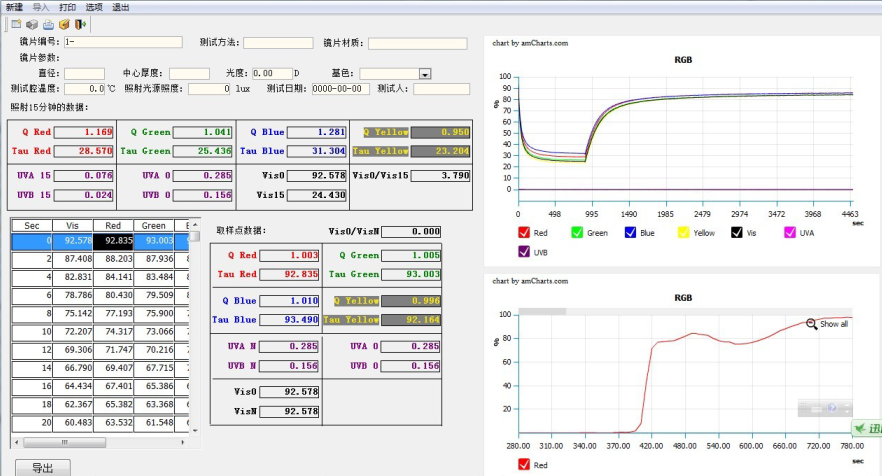Open the amCharts.com link above top chart
This screenshot has width=882, height=476.
click(530, 43)
